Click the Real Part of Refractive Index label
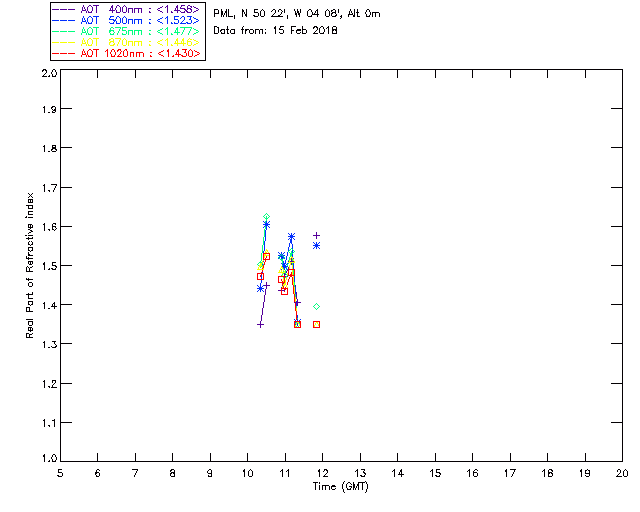Viewport: 640px width, 512px height. pyautogui.click(x=29, y=265)
